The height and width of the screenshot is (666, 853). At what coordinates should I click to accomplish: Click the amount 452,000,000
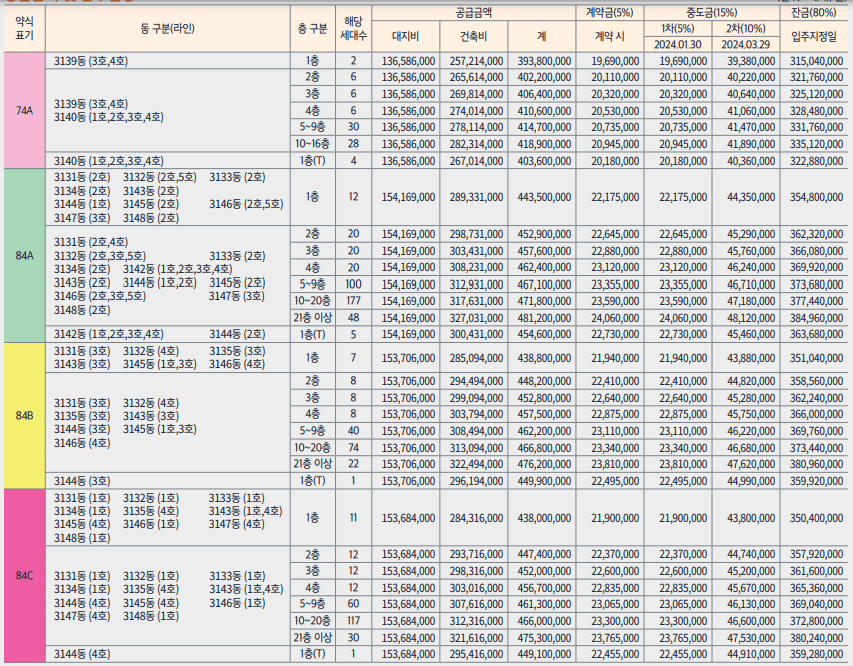coord(544,571)
